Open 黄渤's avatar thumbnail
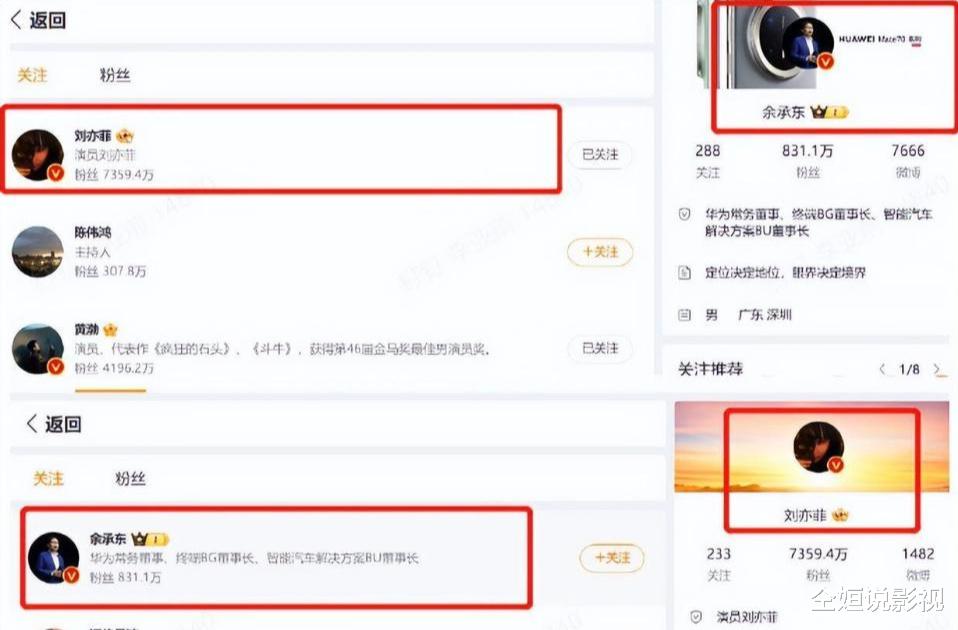 (38, 349)
